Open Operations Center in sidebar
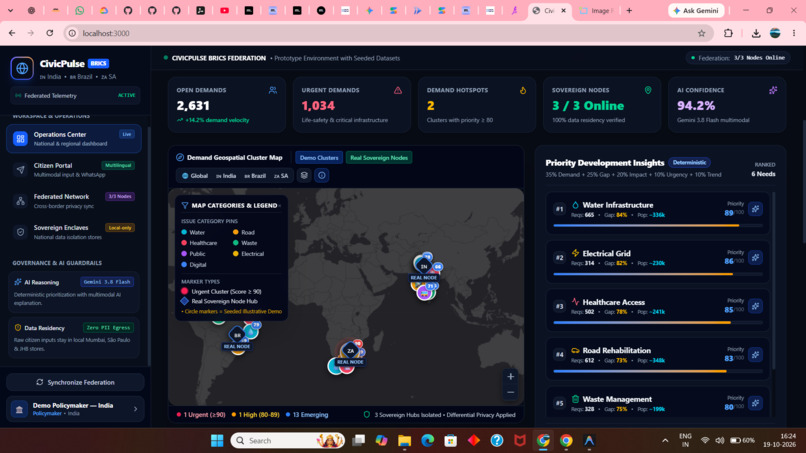This screenshot has height=453, width=806. [74, 138]
